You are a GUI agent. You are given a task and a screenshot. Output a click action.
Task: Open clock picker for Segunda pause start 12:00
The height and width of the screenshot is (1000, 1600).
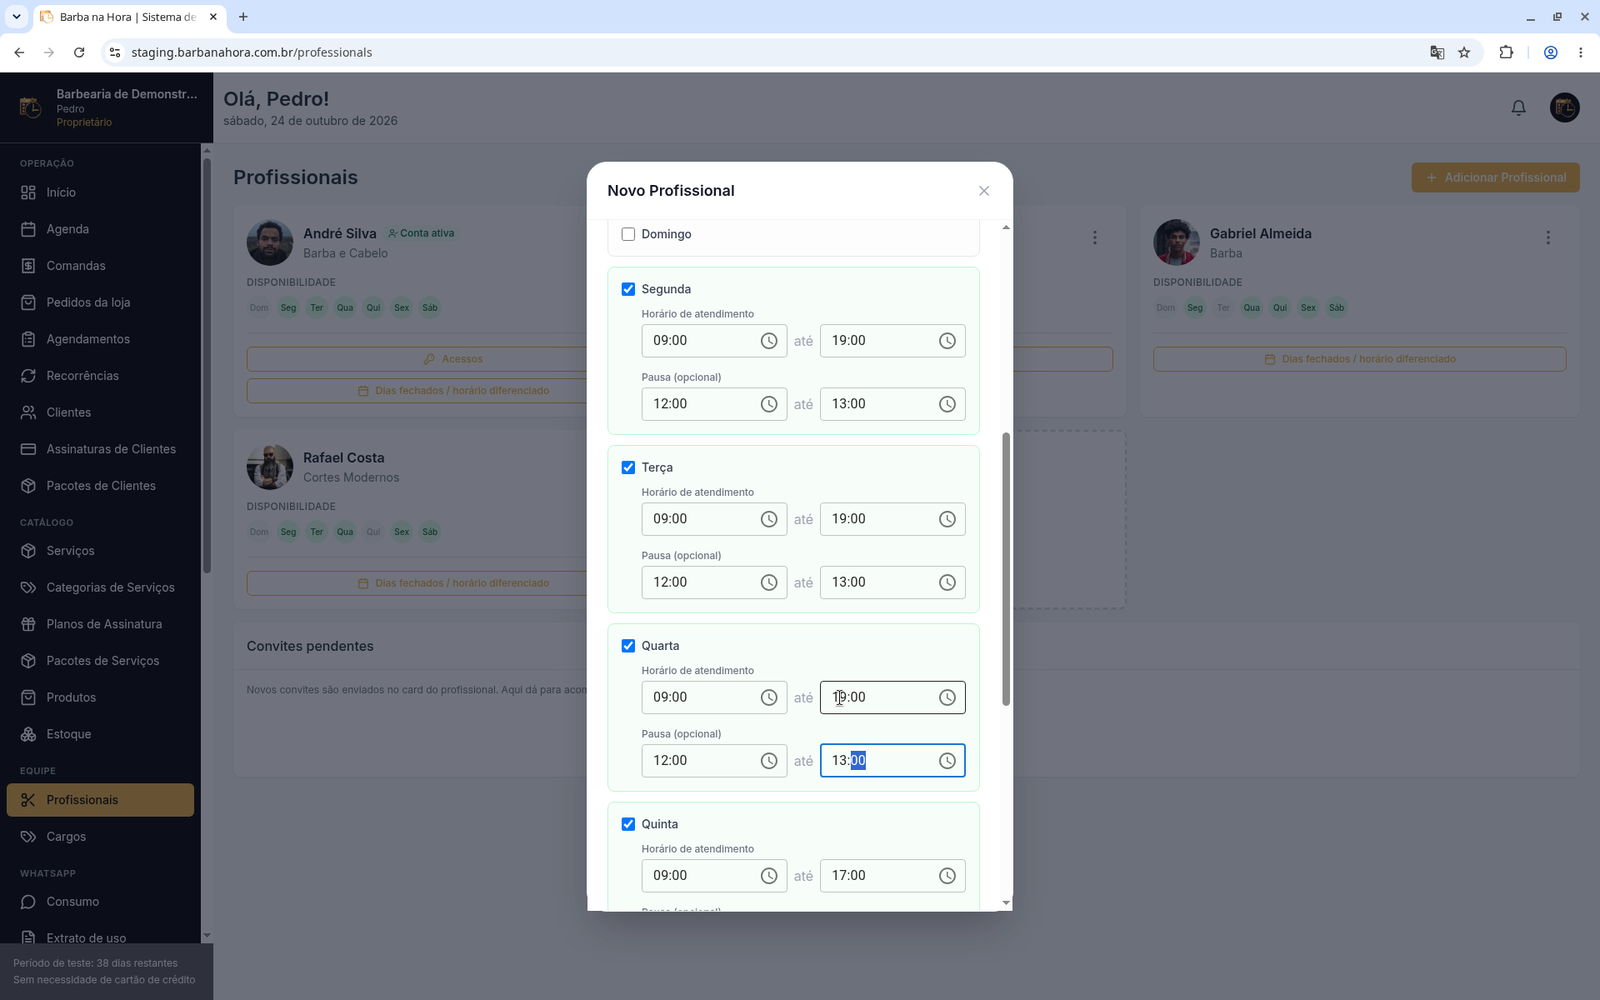[x=769, y=404]
